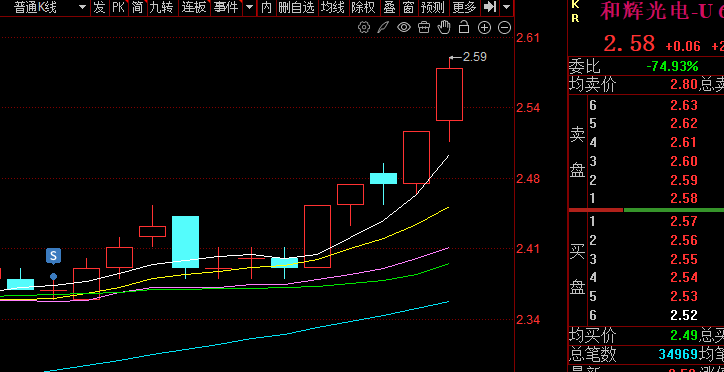Open the 连板 view
The height and width of the screenshot is (372, 724).
[193, 7]
